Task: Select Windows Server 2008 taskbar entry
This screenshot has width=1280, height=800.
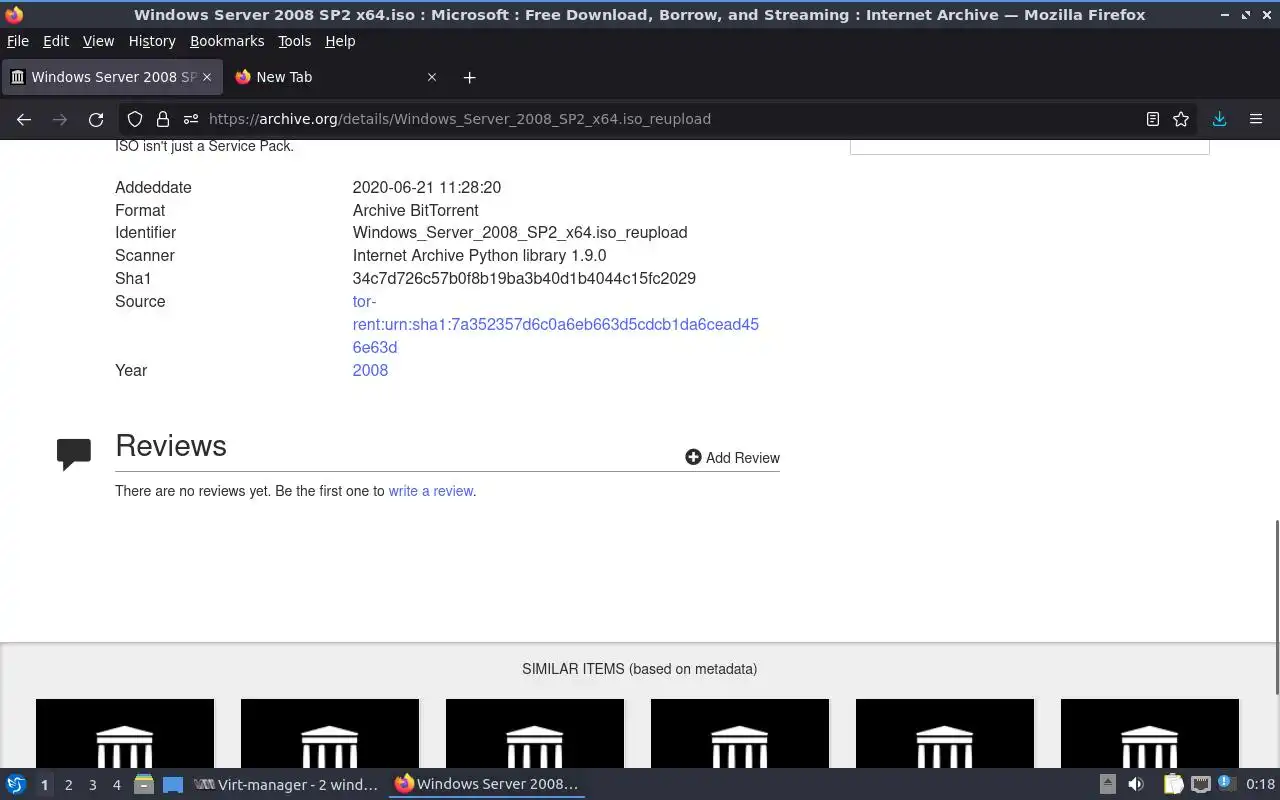Action: point(487,784)
